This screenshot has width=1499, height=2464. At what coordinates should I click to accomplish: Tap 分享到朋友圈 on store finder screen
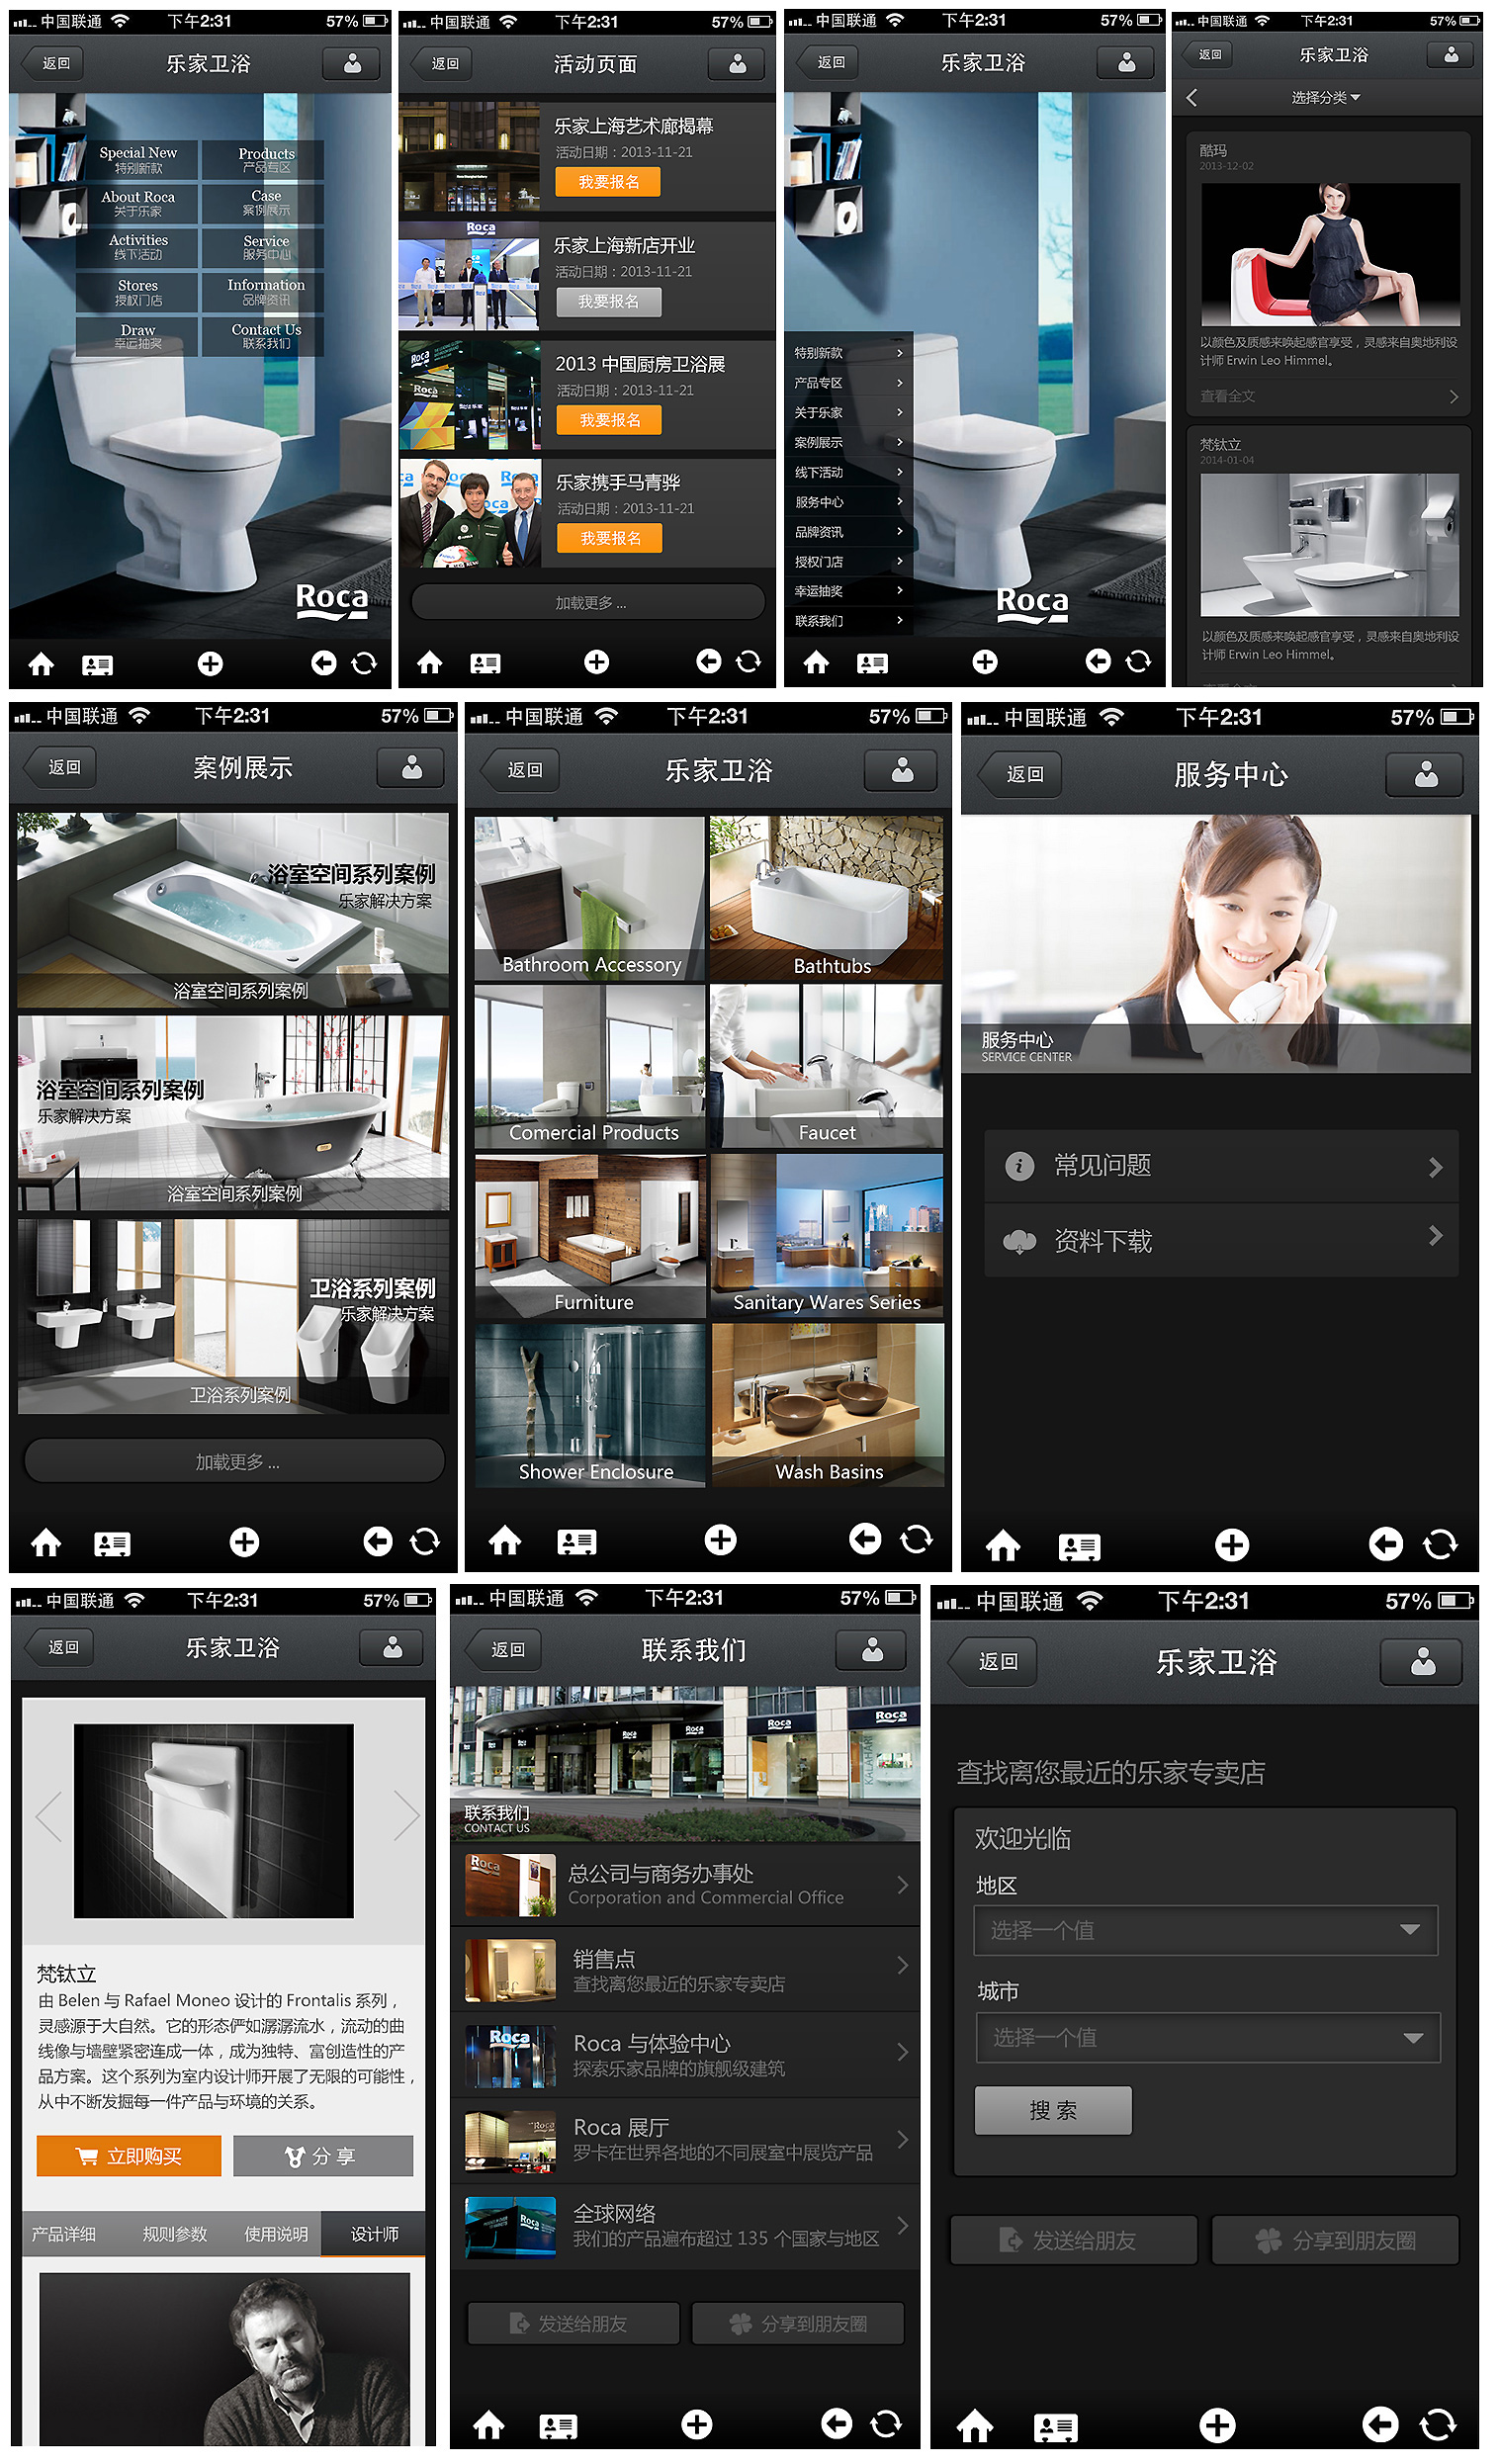[1334, 2242]
